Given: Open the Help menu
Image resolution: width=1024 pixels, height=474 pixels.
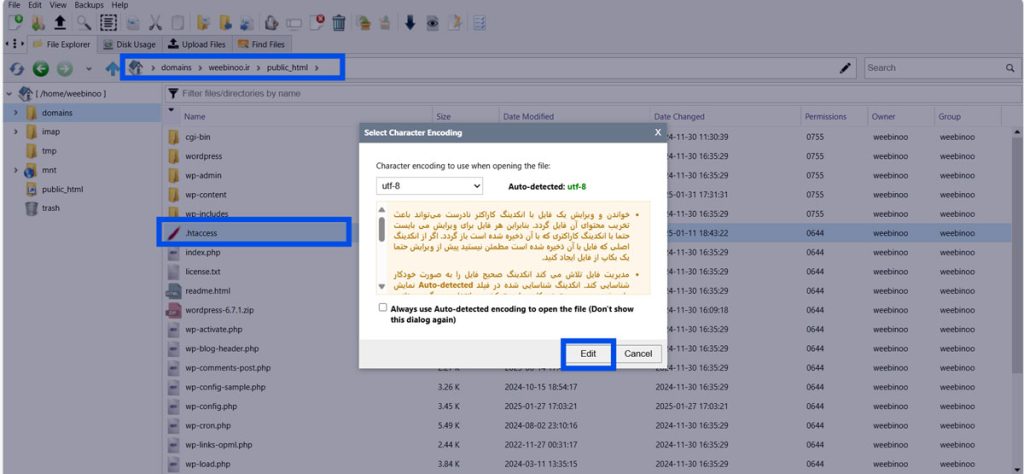Looking at the screenshot, I should tap(120, 5).
